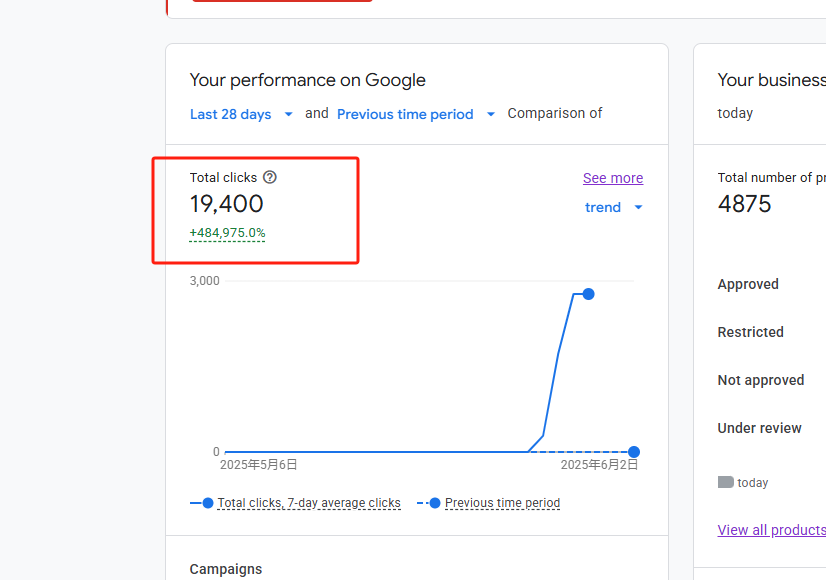The height and width of the screenshot is (580, 826).
Task: Click the help icon beside Total clicks
Action: 270,177
